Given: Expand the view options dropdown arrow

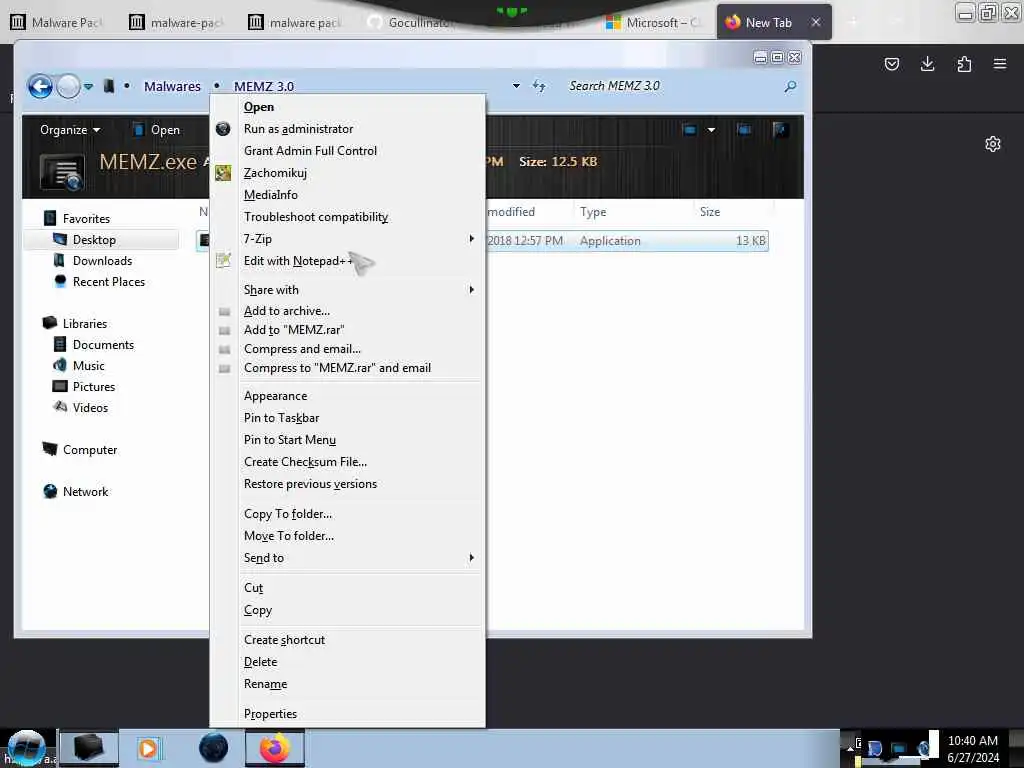Looking at the screenshot, I should point(711,130).
